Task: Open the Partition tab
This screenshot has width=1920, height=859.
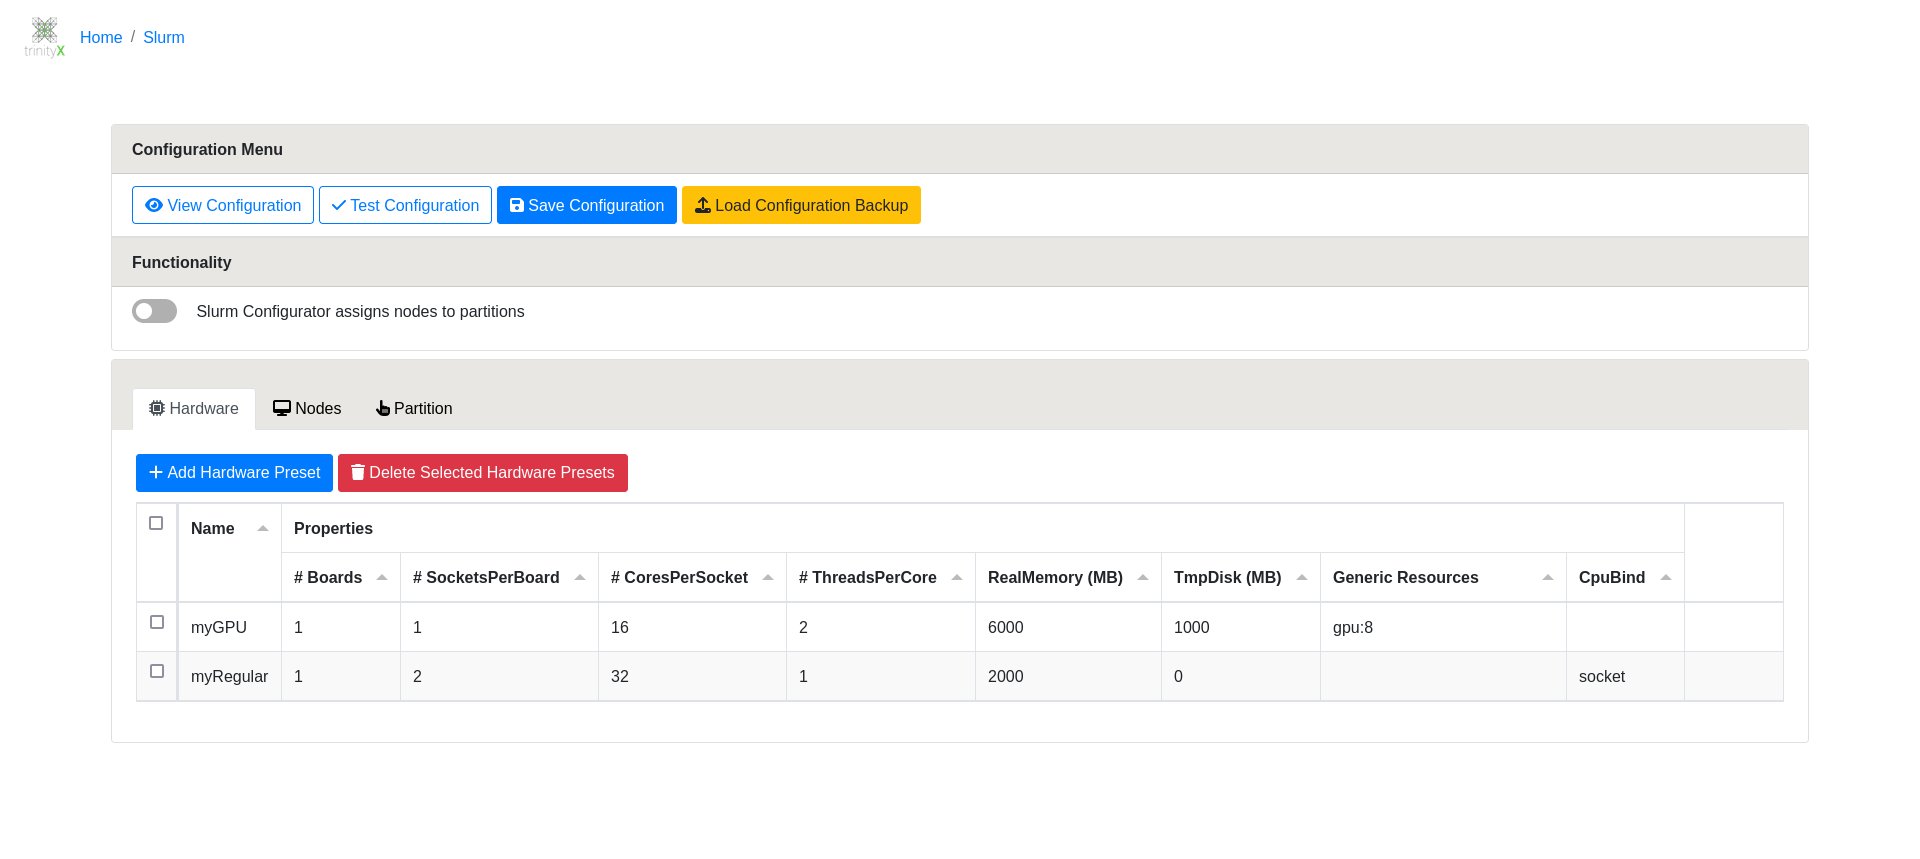Action: [x=414, y=408]
